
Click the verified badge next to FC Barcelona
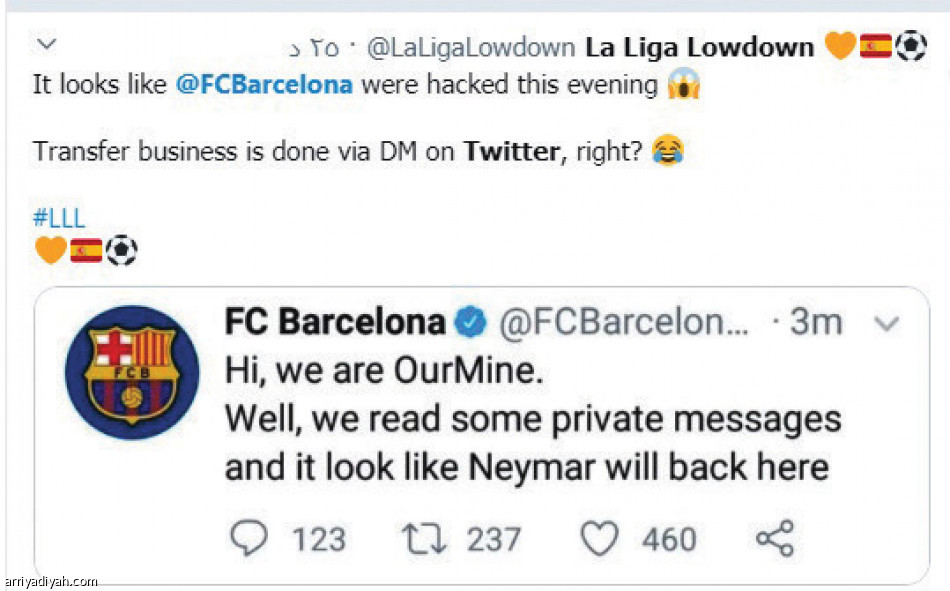(466, 321)
